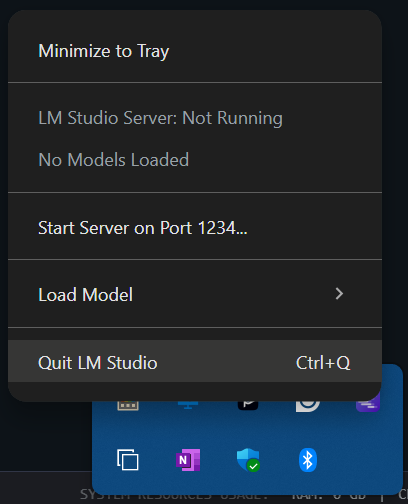Expand the Load Model chevron arrow
The width and height of the screenshot is (408, 504).
[x=339, y=294]
